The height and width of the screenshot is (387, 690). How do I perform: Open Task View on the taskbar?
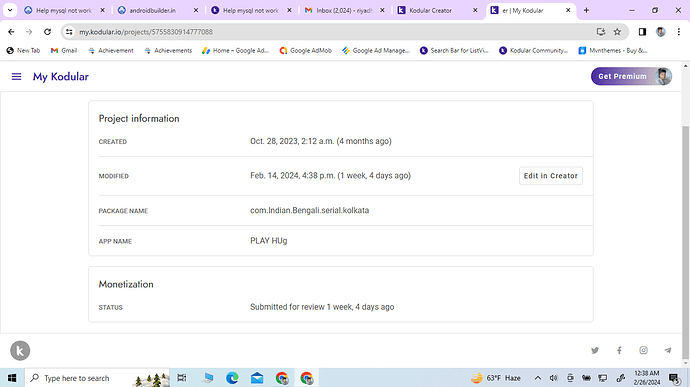click(x=181, y=378)
